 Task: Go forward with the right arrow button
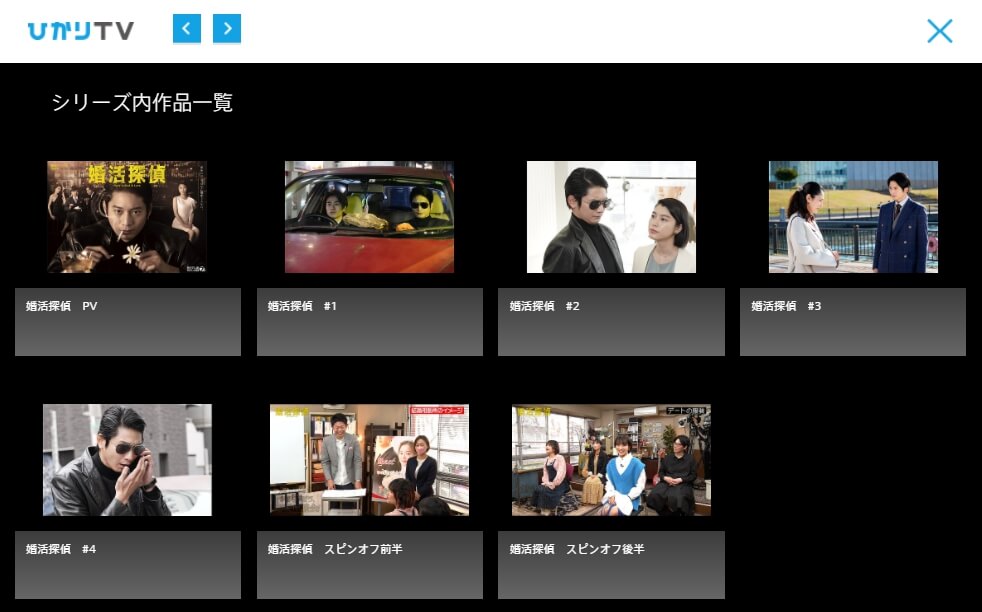coord(227,29)
